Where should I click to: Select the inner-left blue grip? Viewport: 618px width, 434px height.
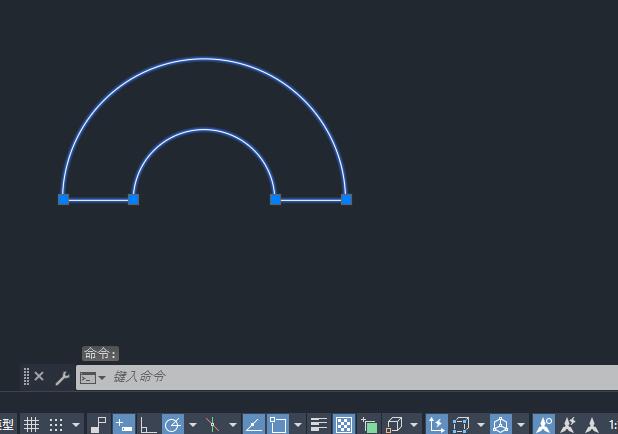click(x=134, y=199)
